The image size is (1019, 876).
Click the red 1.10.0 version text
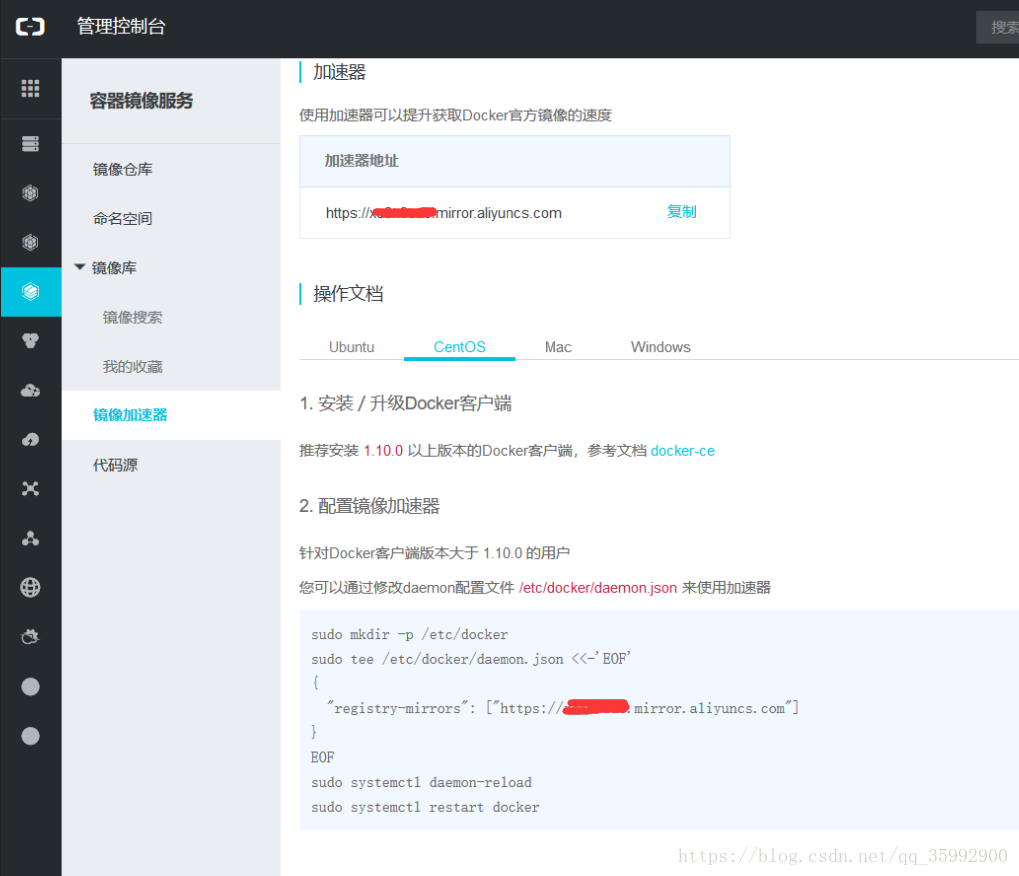point(383,450)
